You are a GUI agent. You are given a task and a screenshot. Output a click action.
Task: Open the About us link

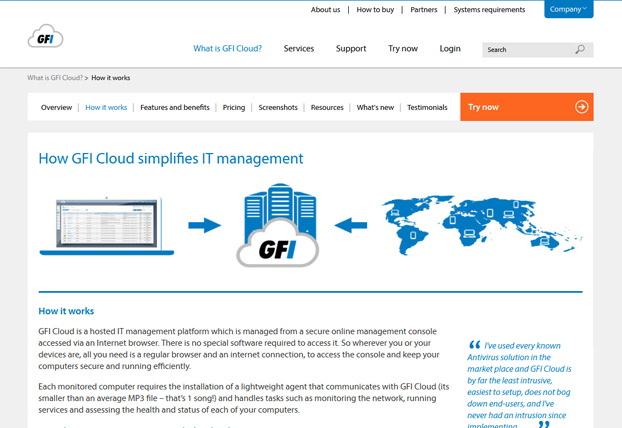(325, 10)
